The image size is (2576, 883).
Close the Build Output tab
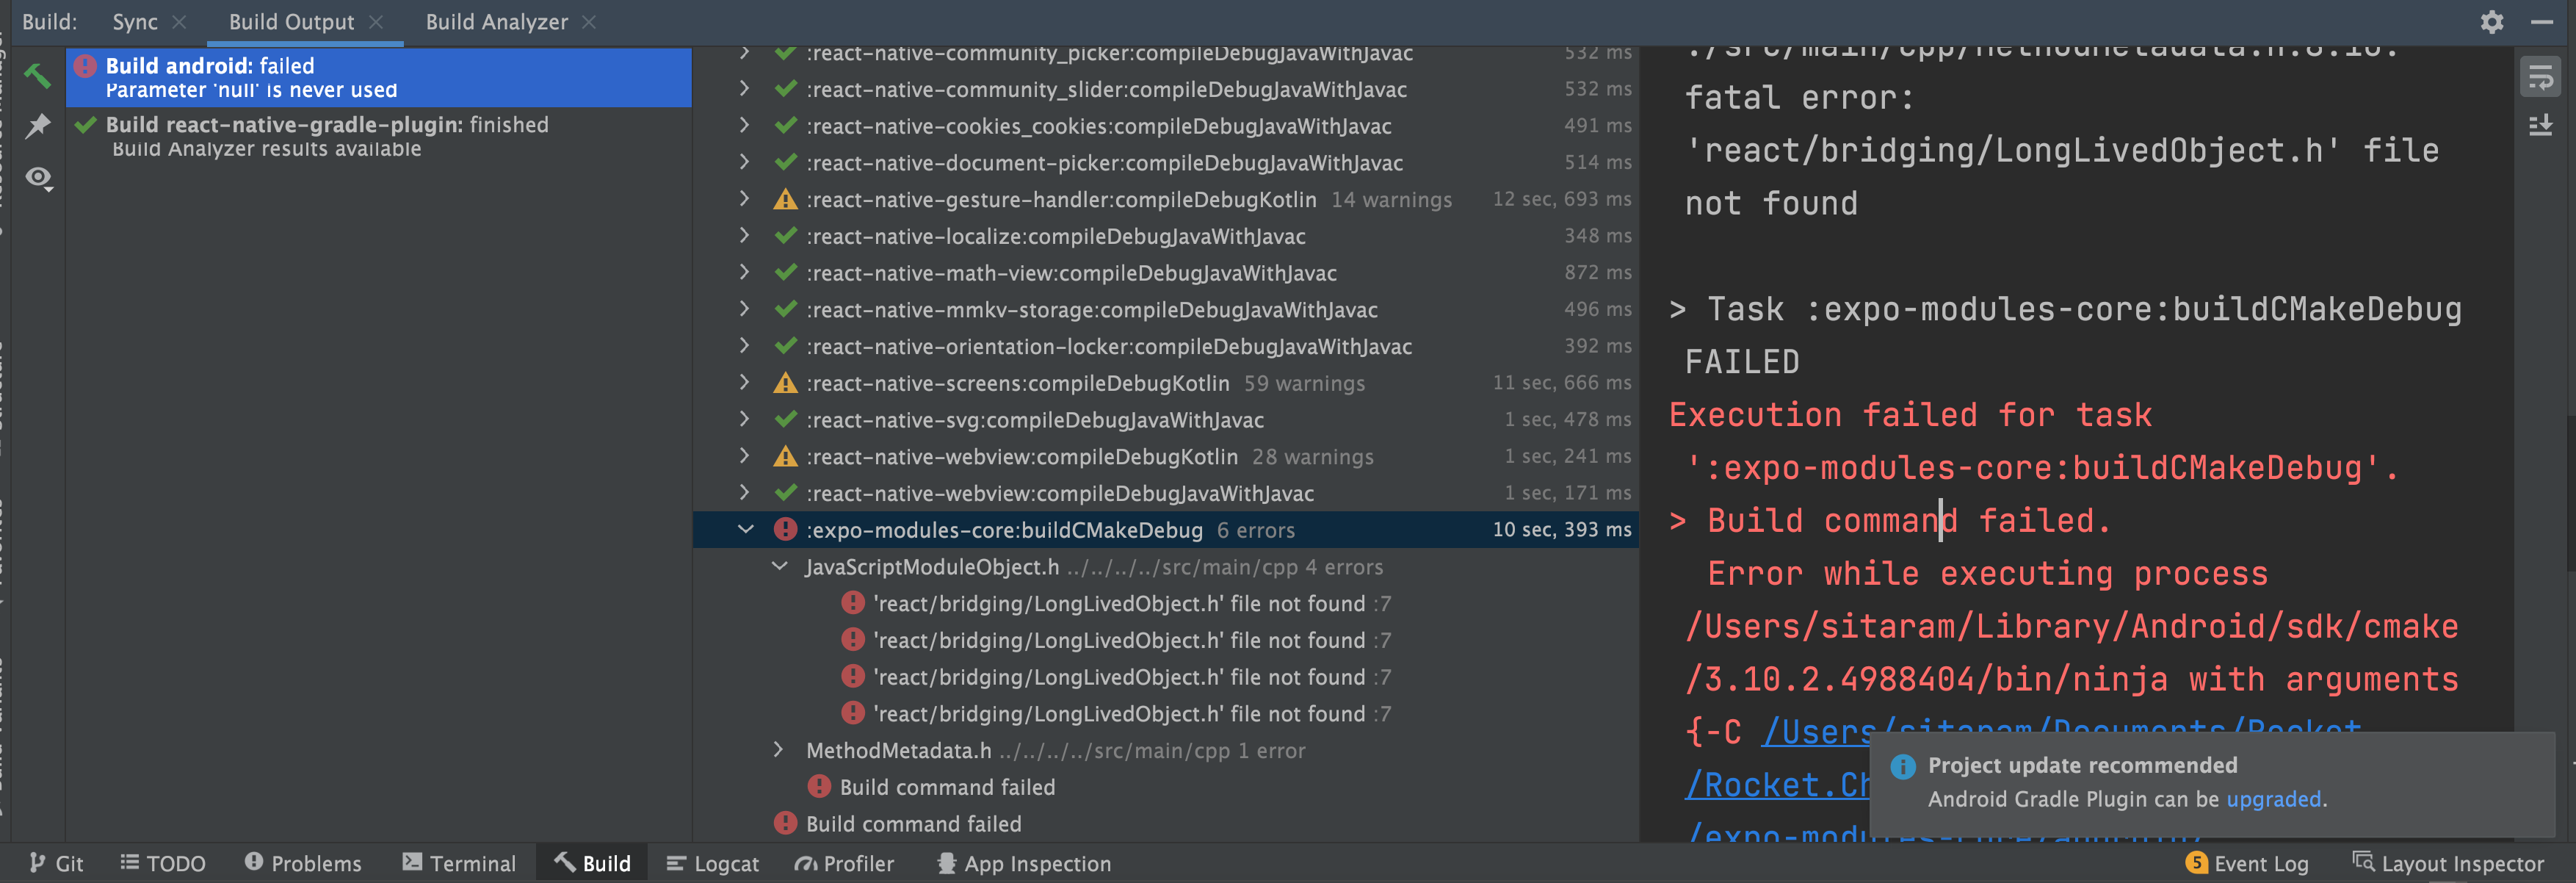376,22
